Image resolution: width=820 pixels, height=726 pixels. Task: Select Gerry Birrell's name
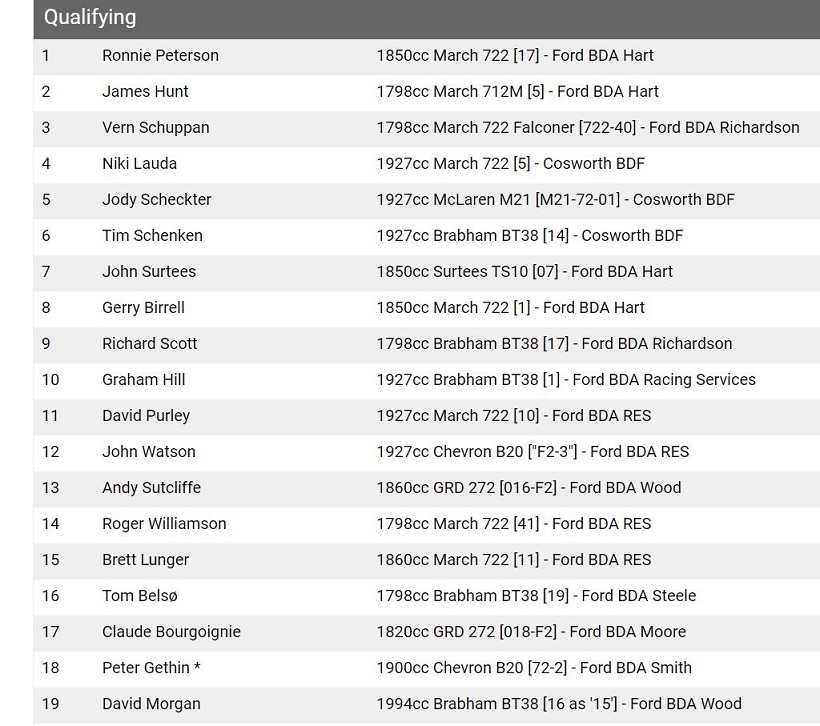tap(143, 308)
